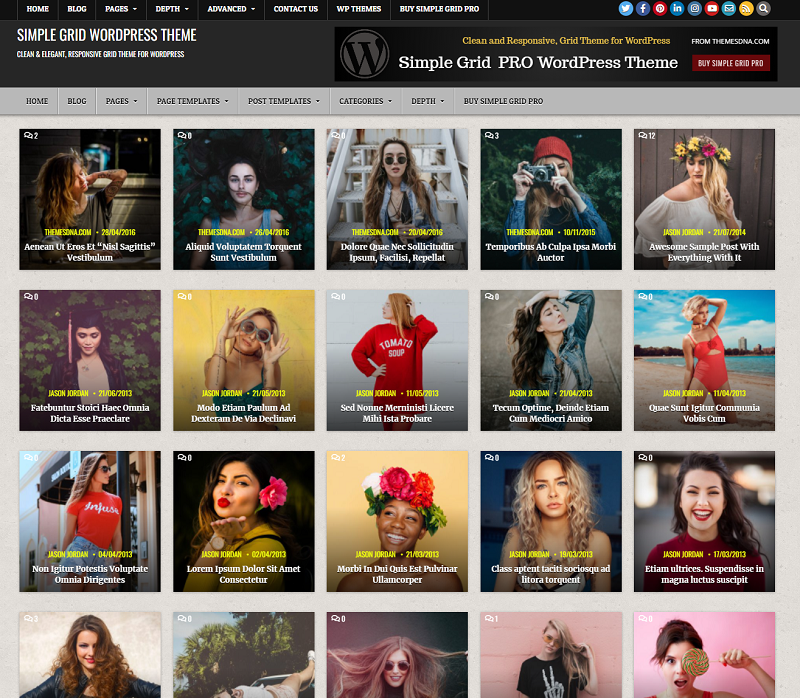800x698 pixels.
Task: Open thumbnail of curly-haired woman in leather jacket
Action: (90, 655)
